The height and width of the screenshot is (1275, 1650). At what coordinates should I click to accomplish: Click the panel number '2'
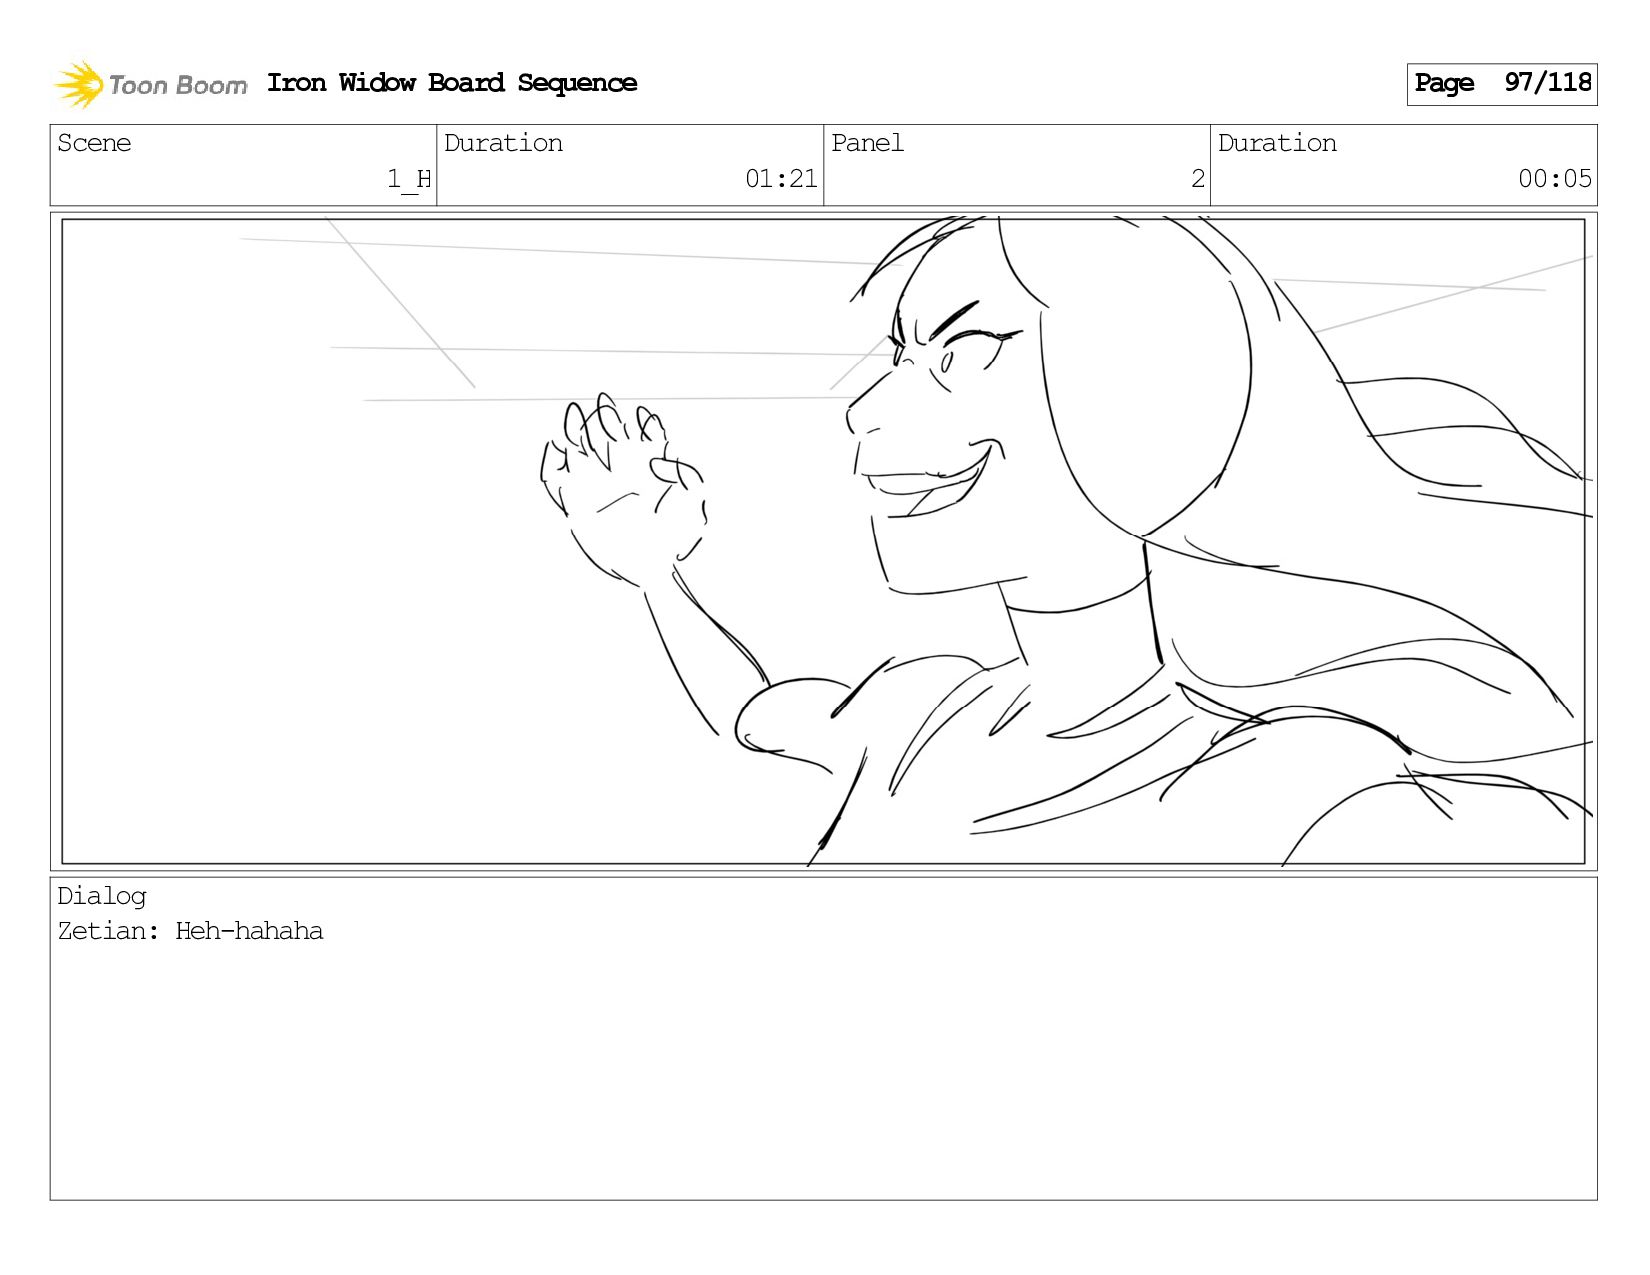pos(1197,179)
